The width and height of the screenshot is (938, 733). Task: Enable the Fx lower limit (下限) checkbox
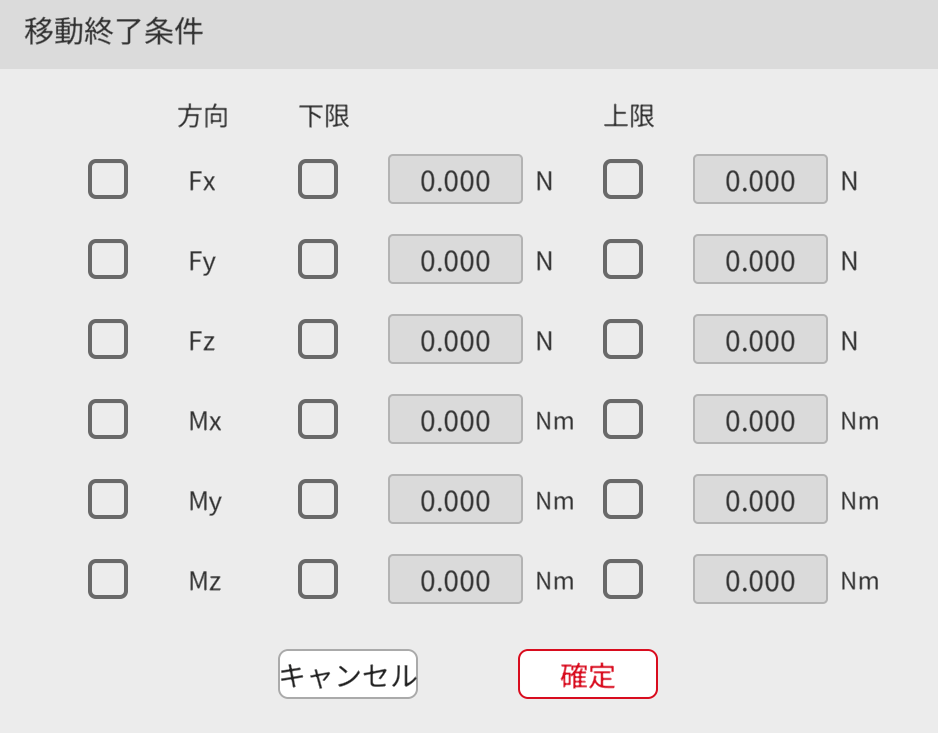click(318, 180)
